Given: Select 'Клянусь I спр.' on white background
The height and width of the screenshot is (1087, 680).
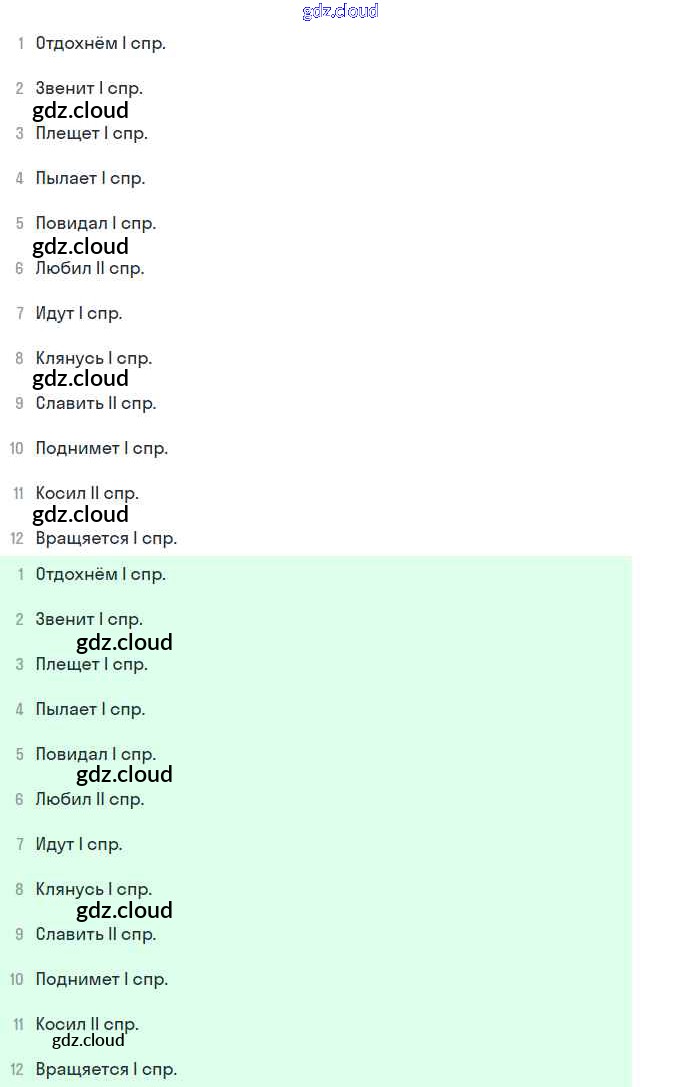Looking at the screenshot, I should pos(94,358).
